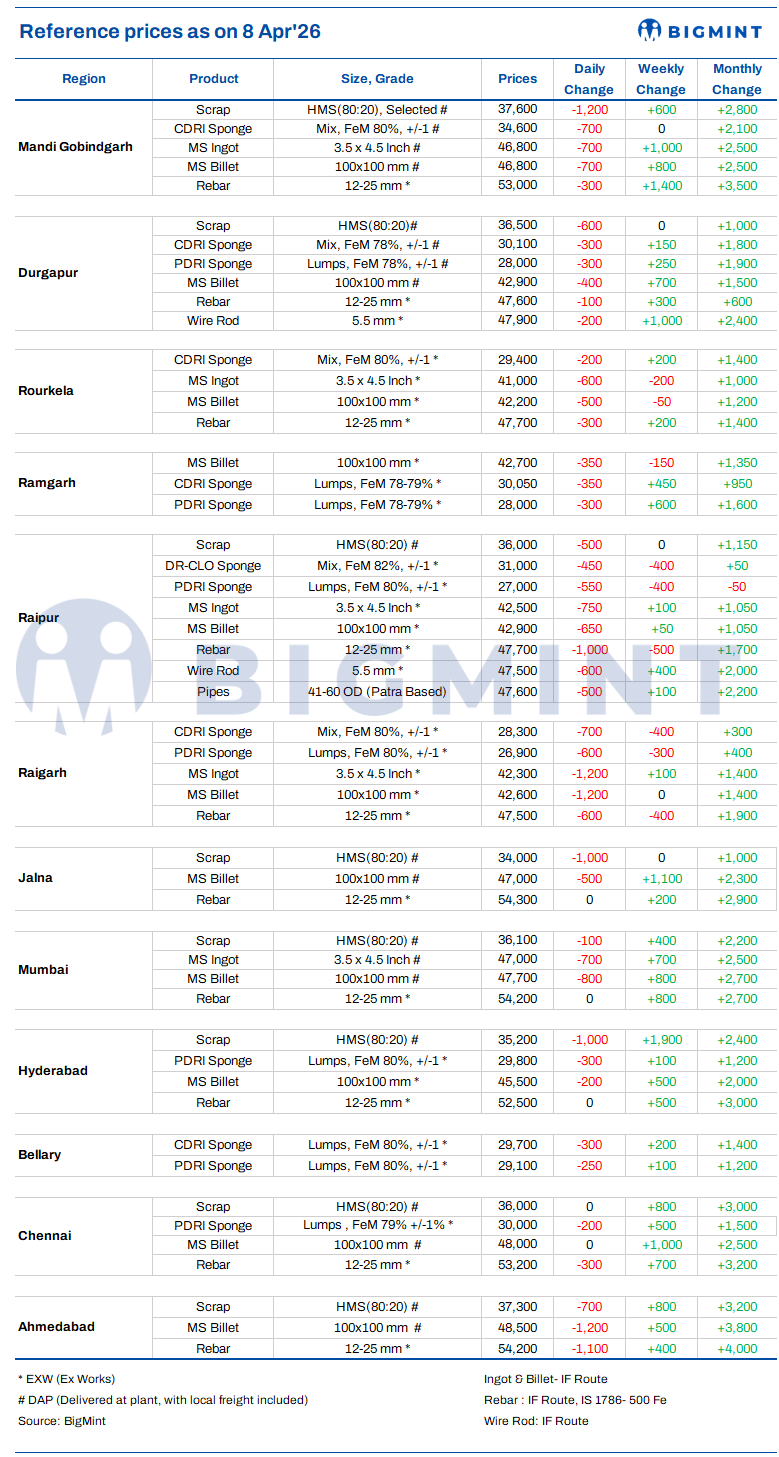Click the 'Reference prices as on 8 Apr'26' title

coord(170,32)
